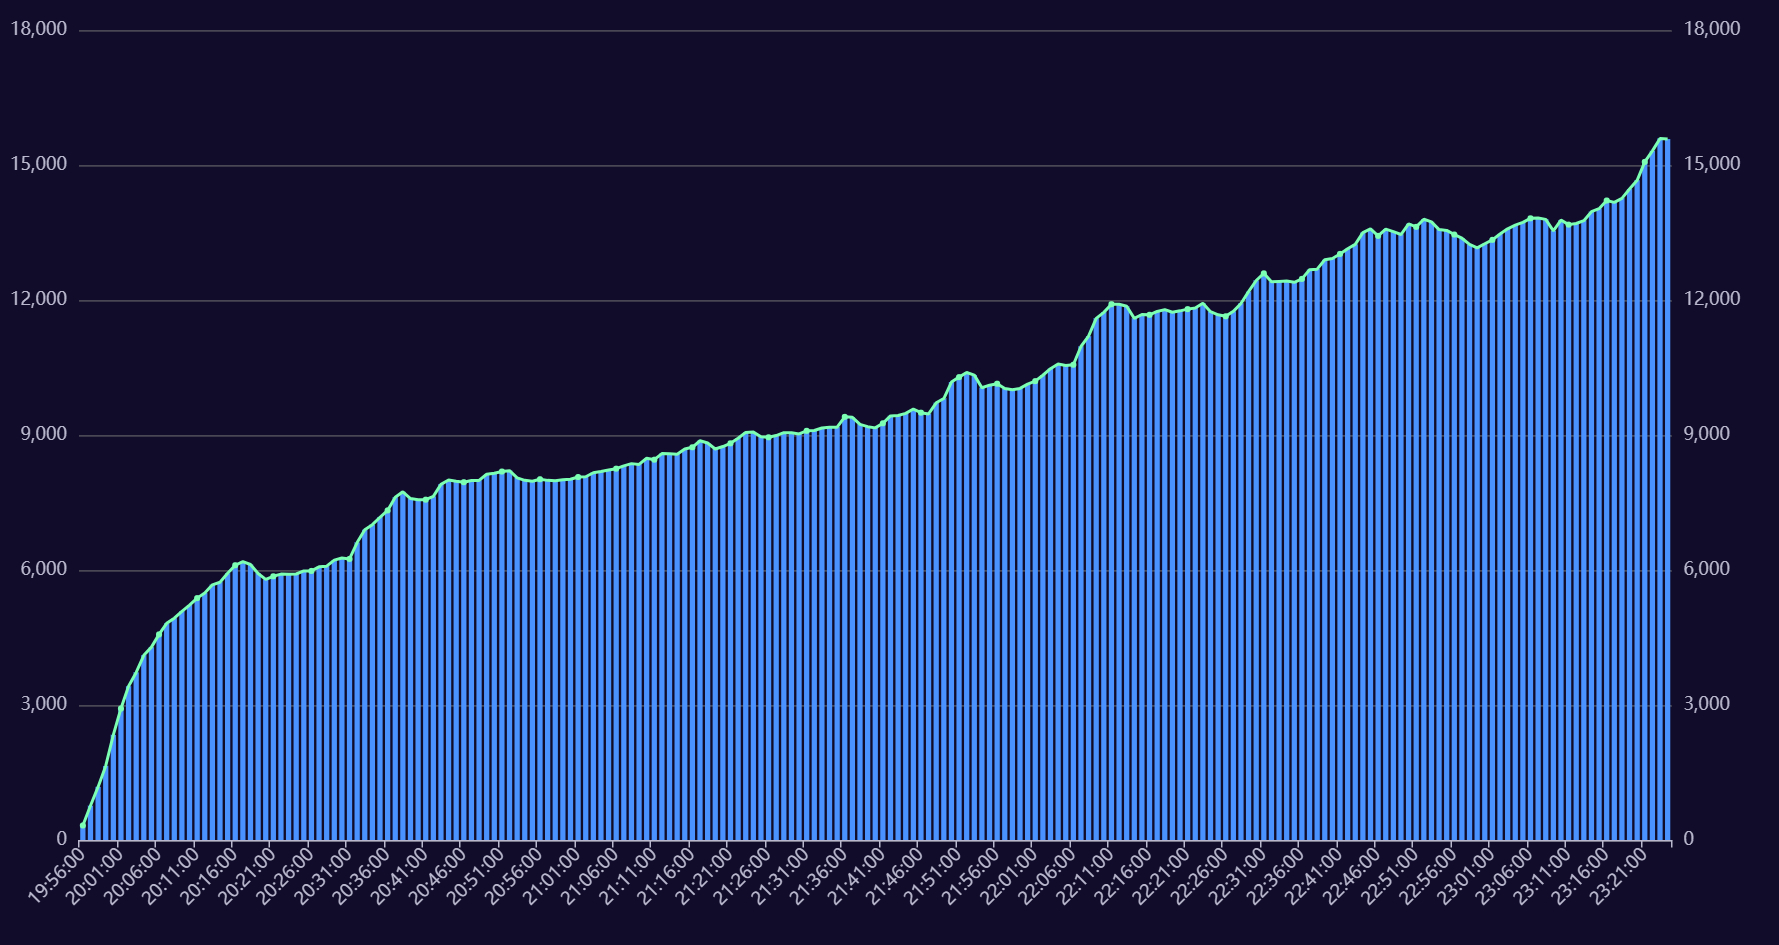Click the line peak above 22:11:00
This screenshot has width=1779, height=945.
[1111, 303]
